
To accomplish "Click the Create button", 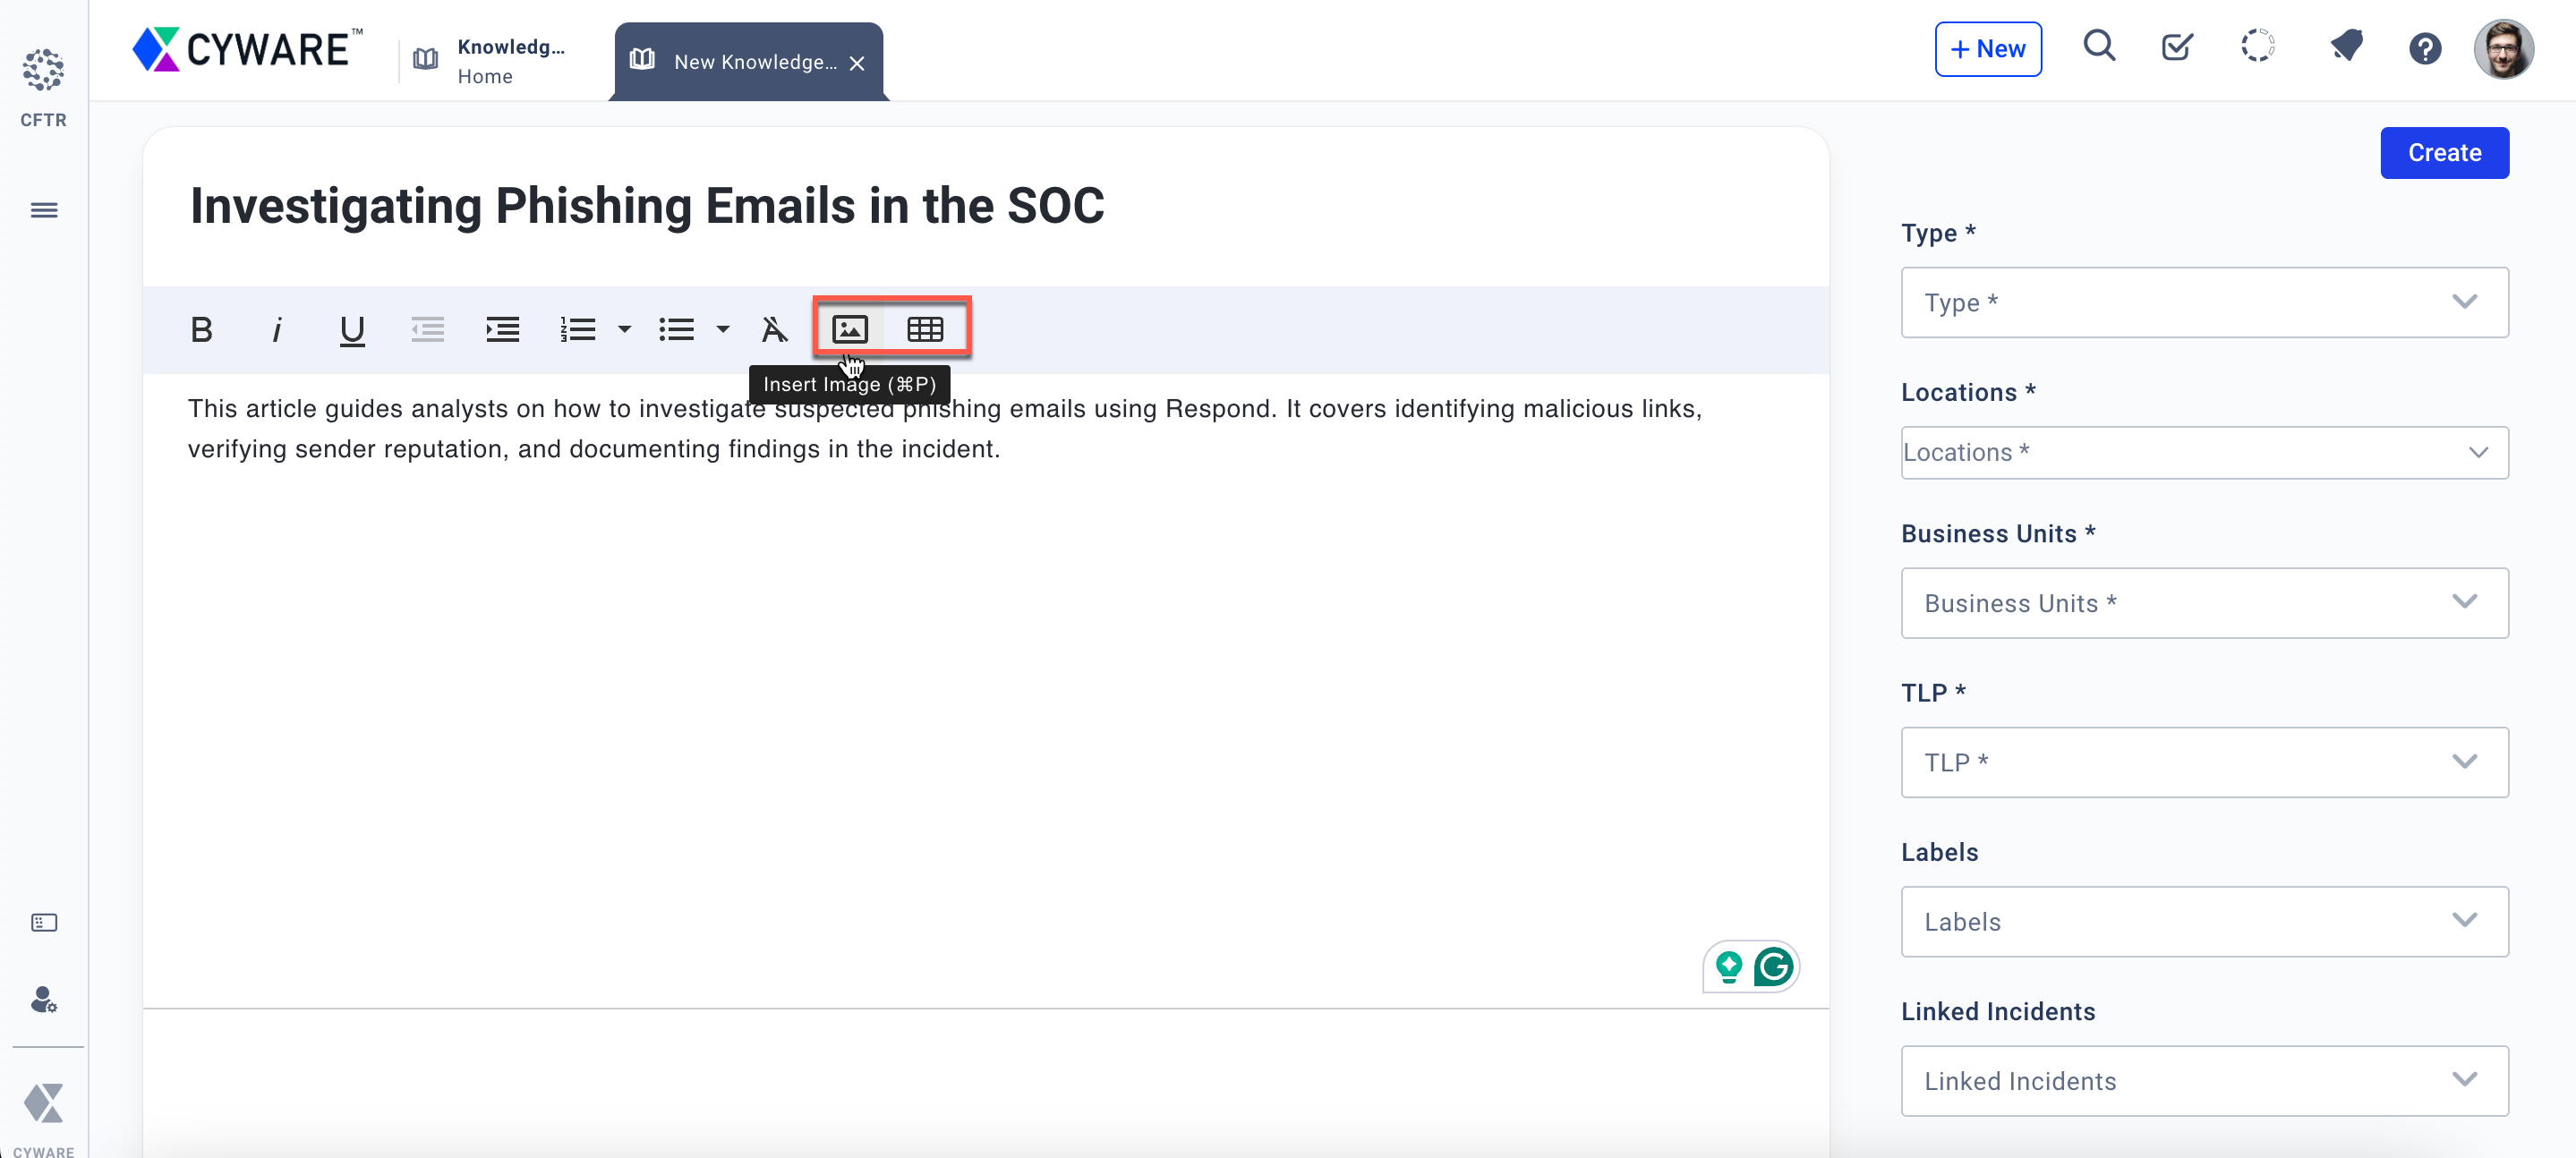I will point(2443,153).
